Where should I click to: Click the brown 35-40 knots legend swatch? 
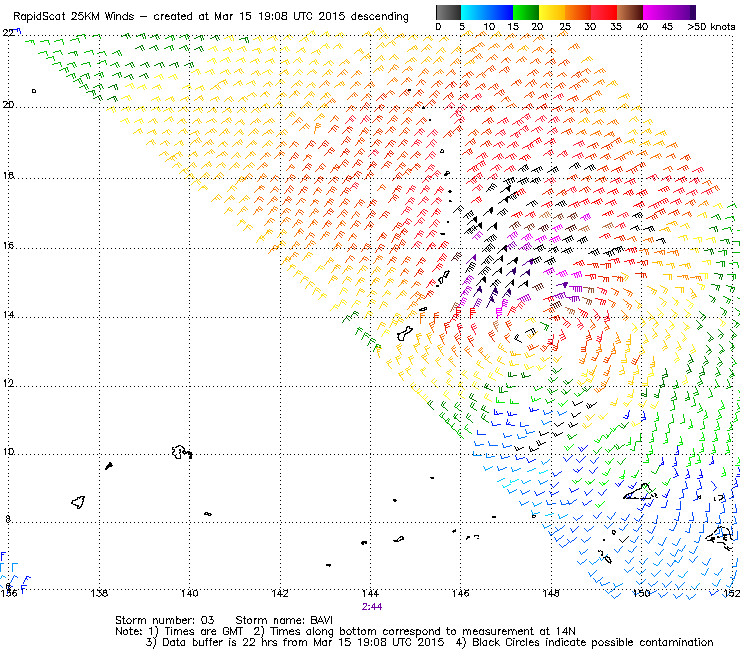pyautogui.click(x=630, y=12)
